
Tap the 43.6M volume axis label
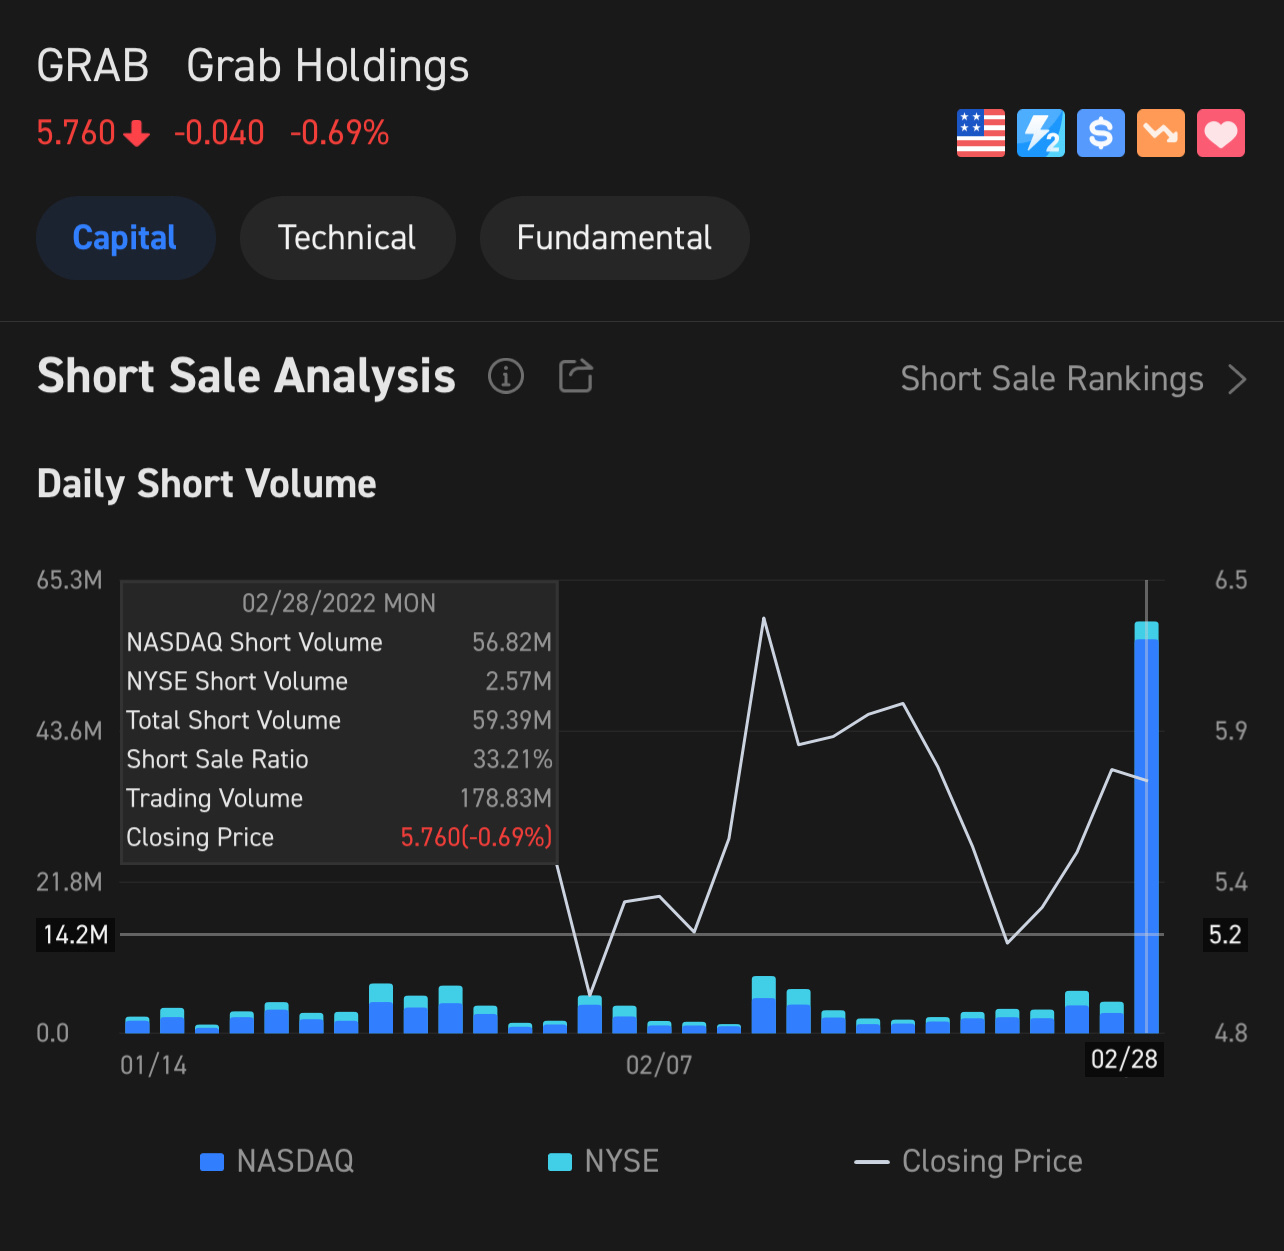[x=69, y=731]
